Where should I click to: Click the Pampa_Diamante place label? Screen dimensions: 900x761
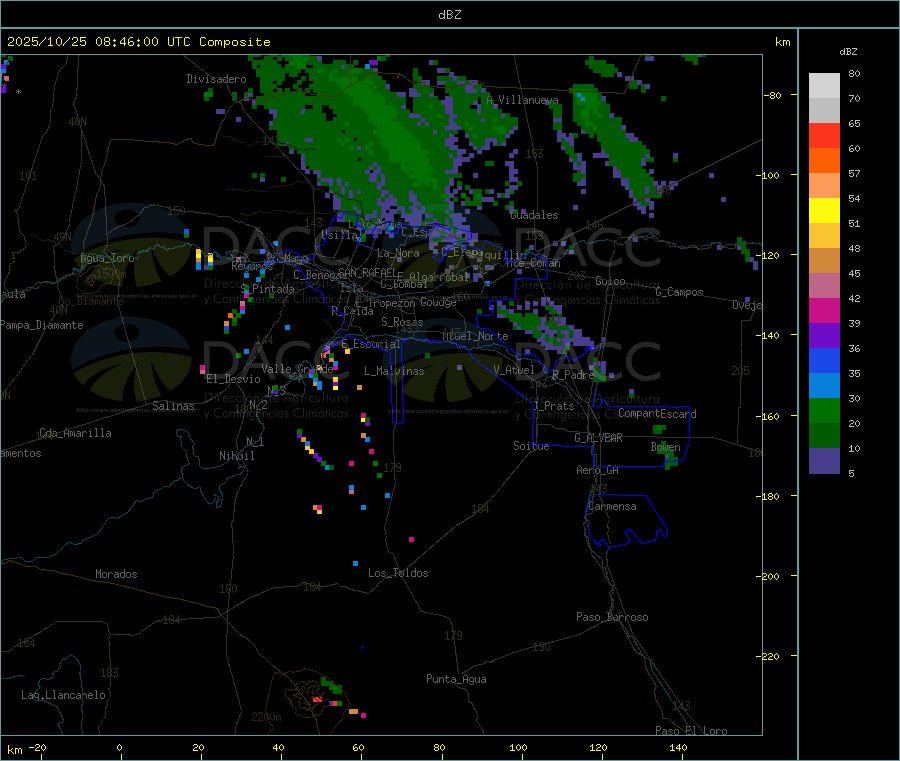coord(42,325)
